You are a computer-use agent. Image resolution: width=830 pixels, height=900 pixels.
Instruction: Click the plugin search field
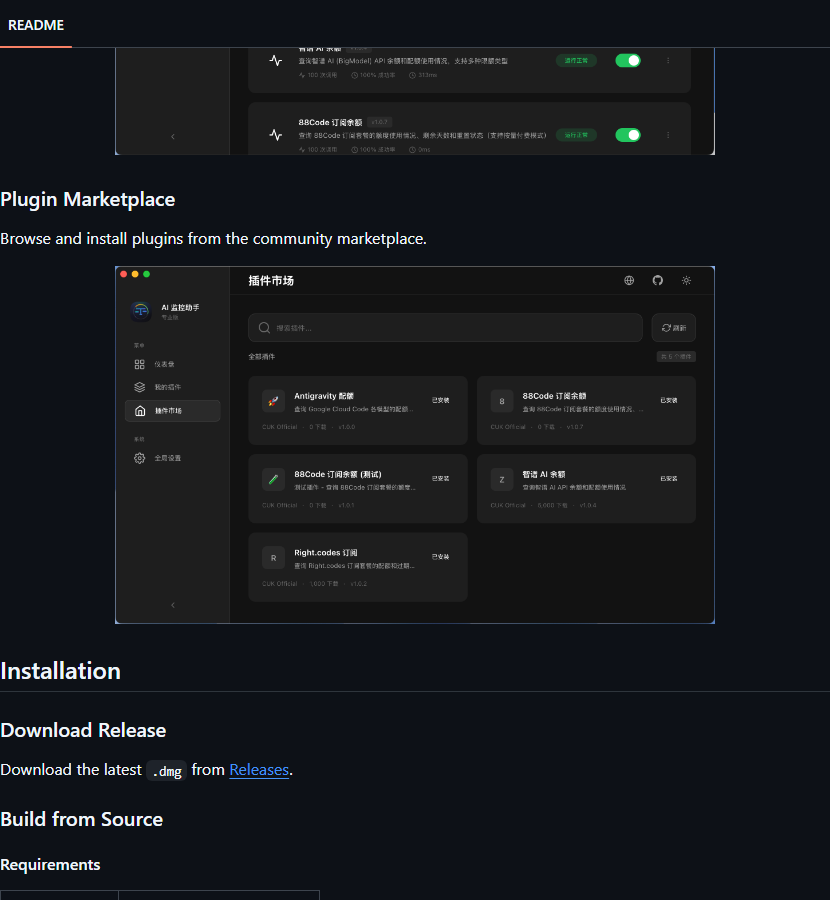tap(445, 328)
